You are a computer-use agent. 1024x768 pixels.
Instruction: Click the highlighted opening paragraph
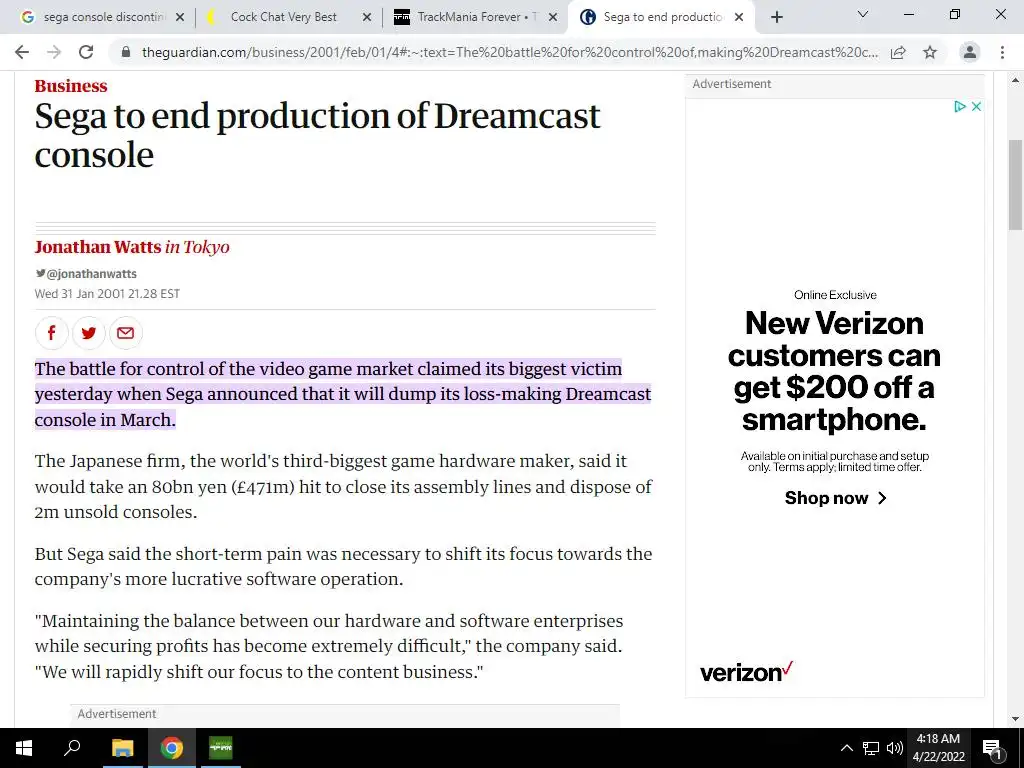pos(343,394)
